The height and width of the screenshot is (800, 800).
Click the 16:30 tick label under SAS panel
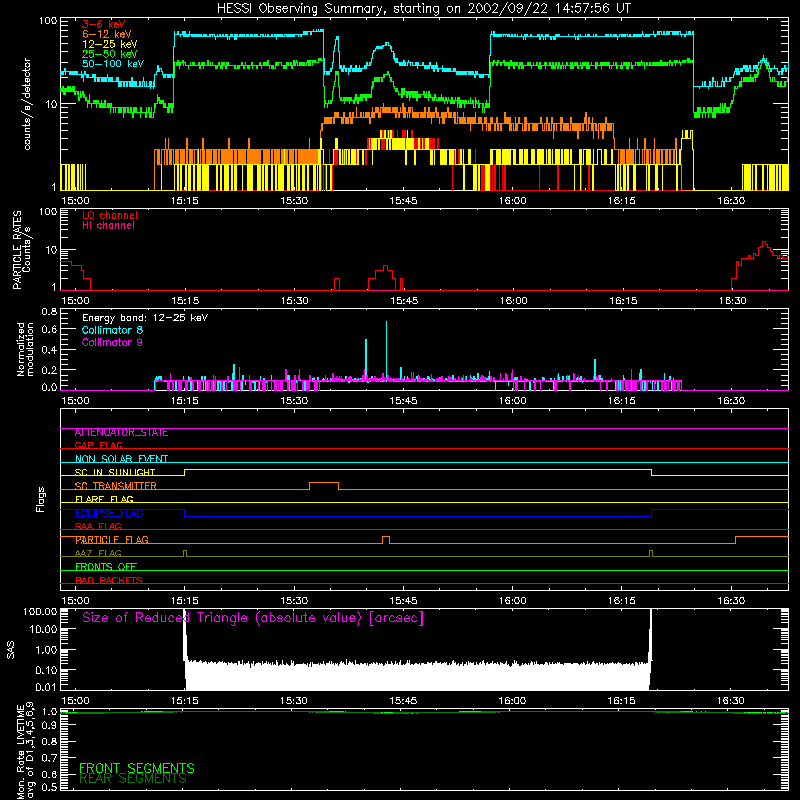731,701
